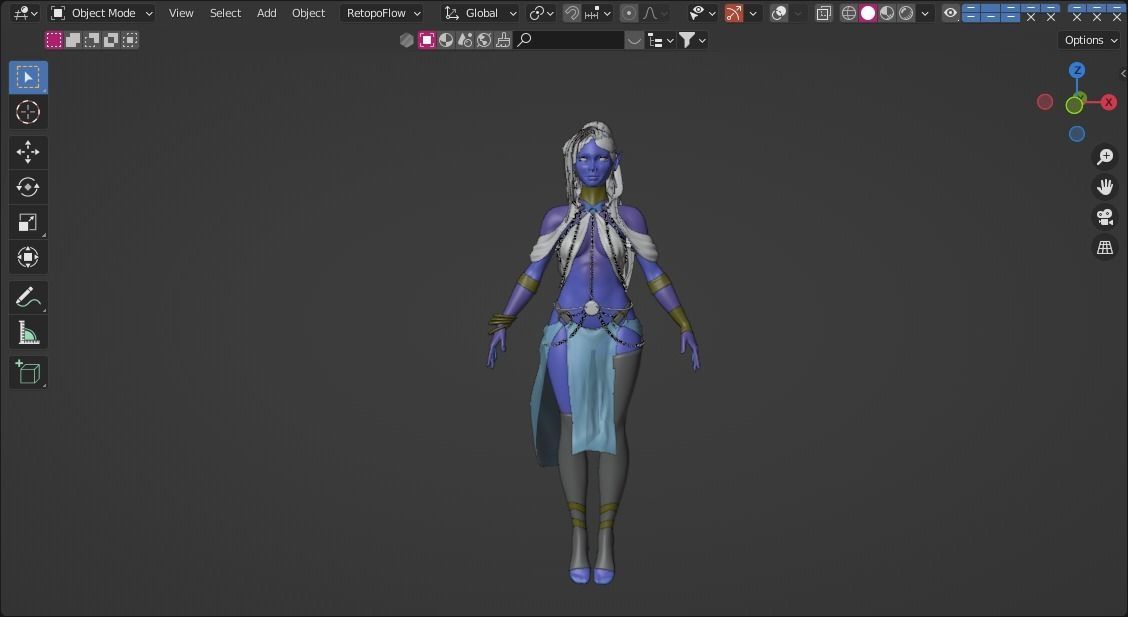
Task: Click the negative Z blue circle on gizmo
Action: [1077, 134]
